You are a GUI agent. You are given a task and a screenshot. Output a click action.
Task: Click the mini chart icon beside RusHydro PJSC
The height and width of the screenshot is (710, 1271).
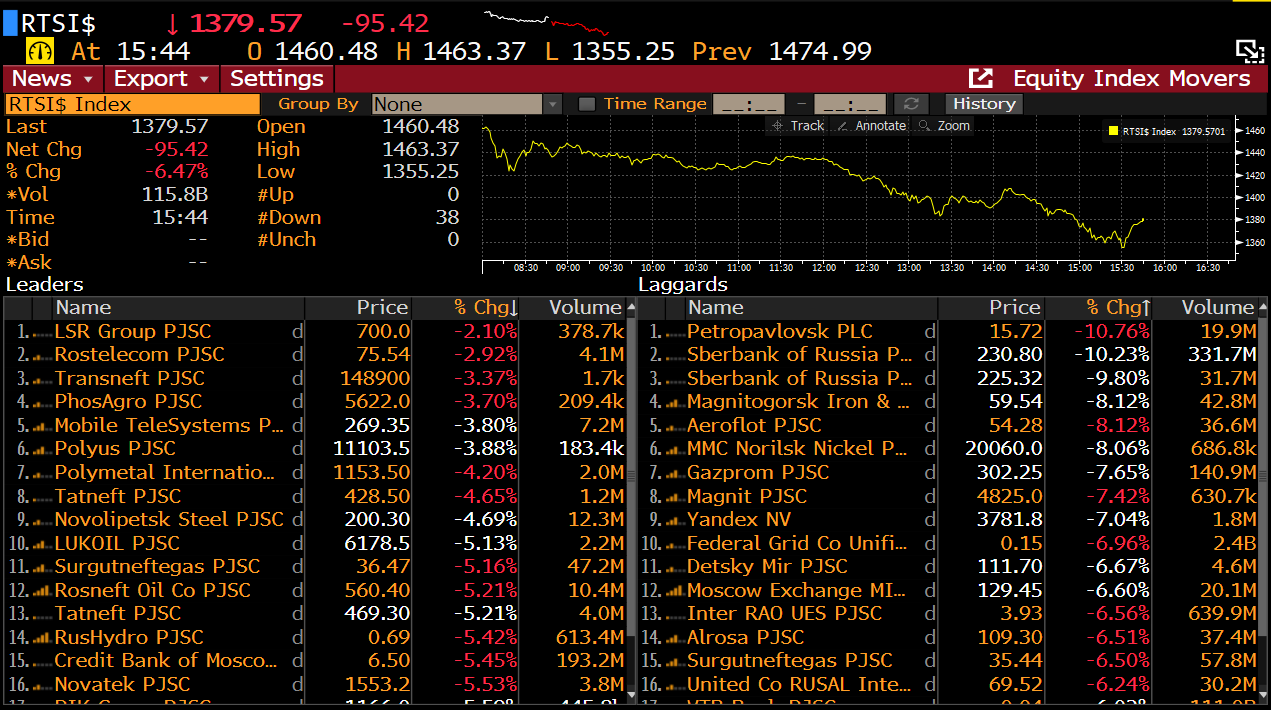[42, 638]
